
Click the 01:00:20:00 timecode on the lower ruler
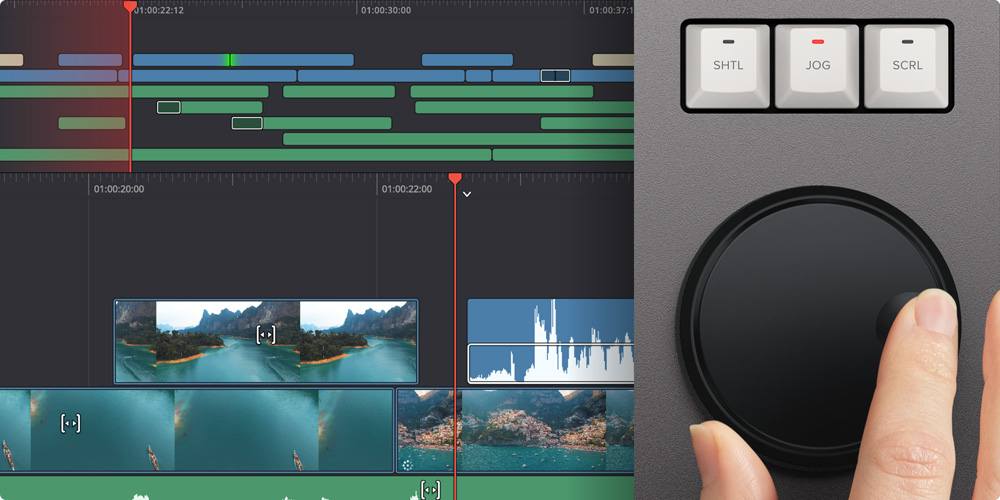(119, 189)
